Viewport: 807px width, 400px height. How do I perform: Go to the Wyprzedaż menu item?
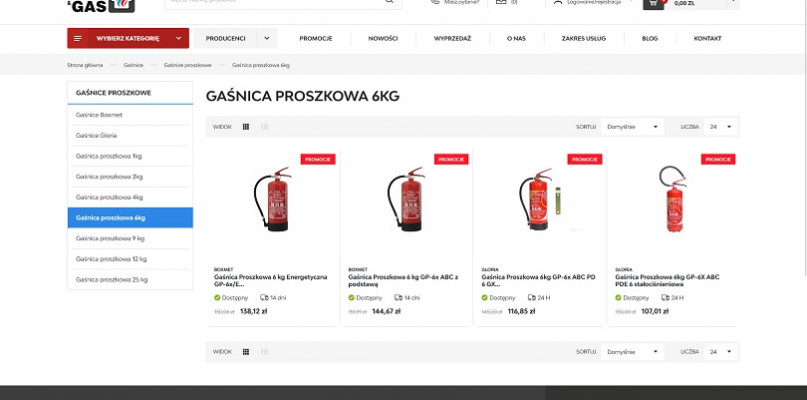(452, 39)
